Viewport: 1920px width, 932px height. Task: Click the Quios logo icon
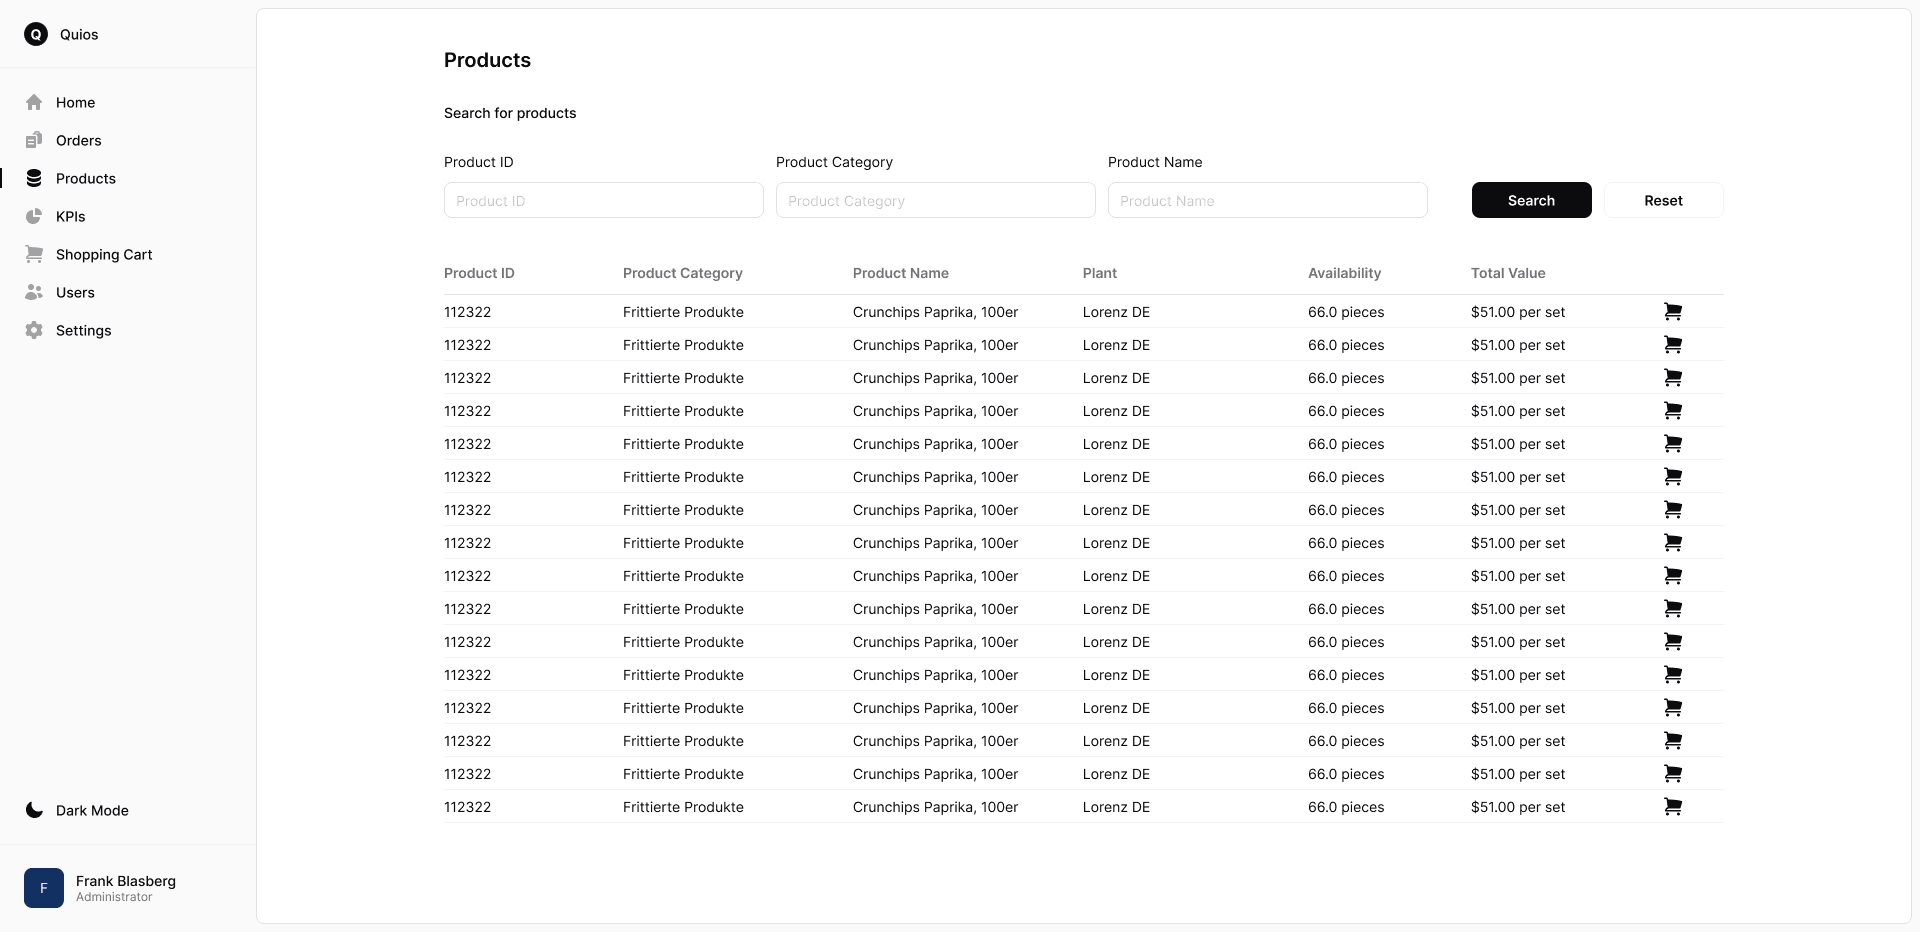coord(36,34)
